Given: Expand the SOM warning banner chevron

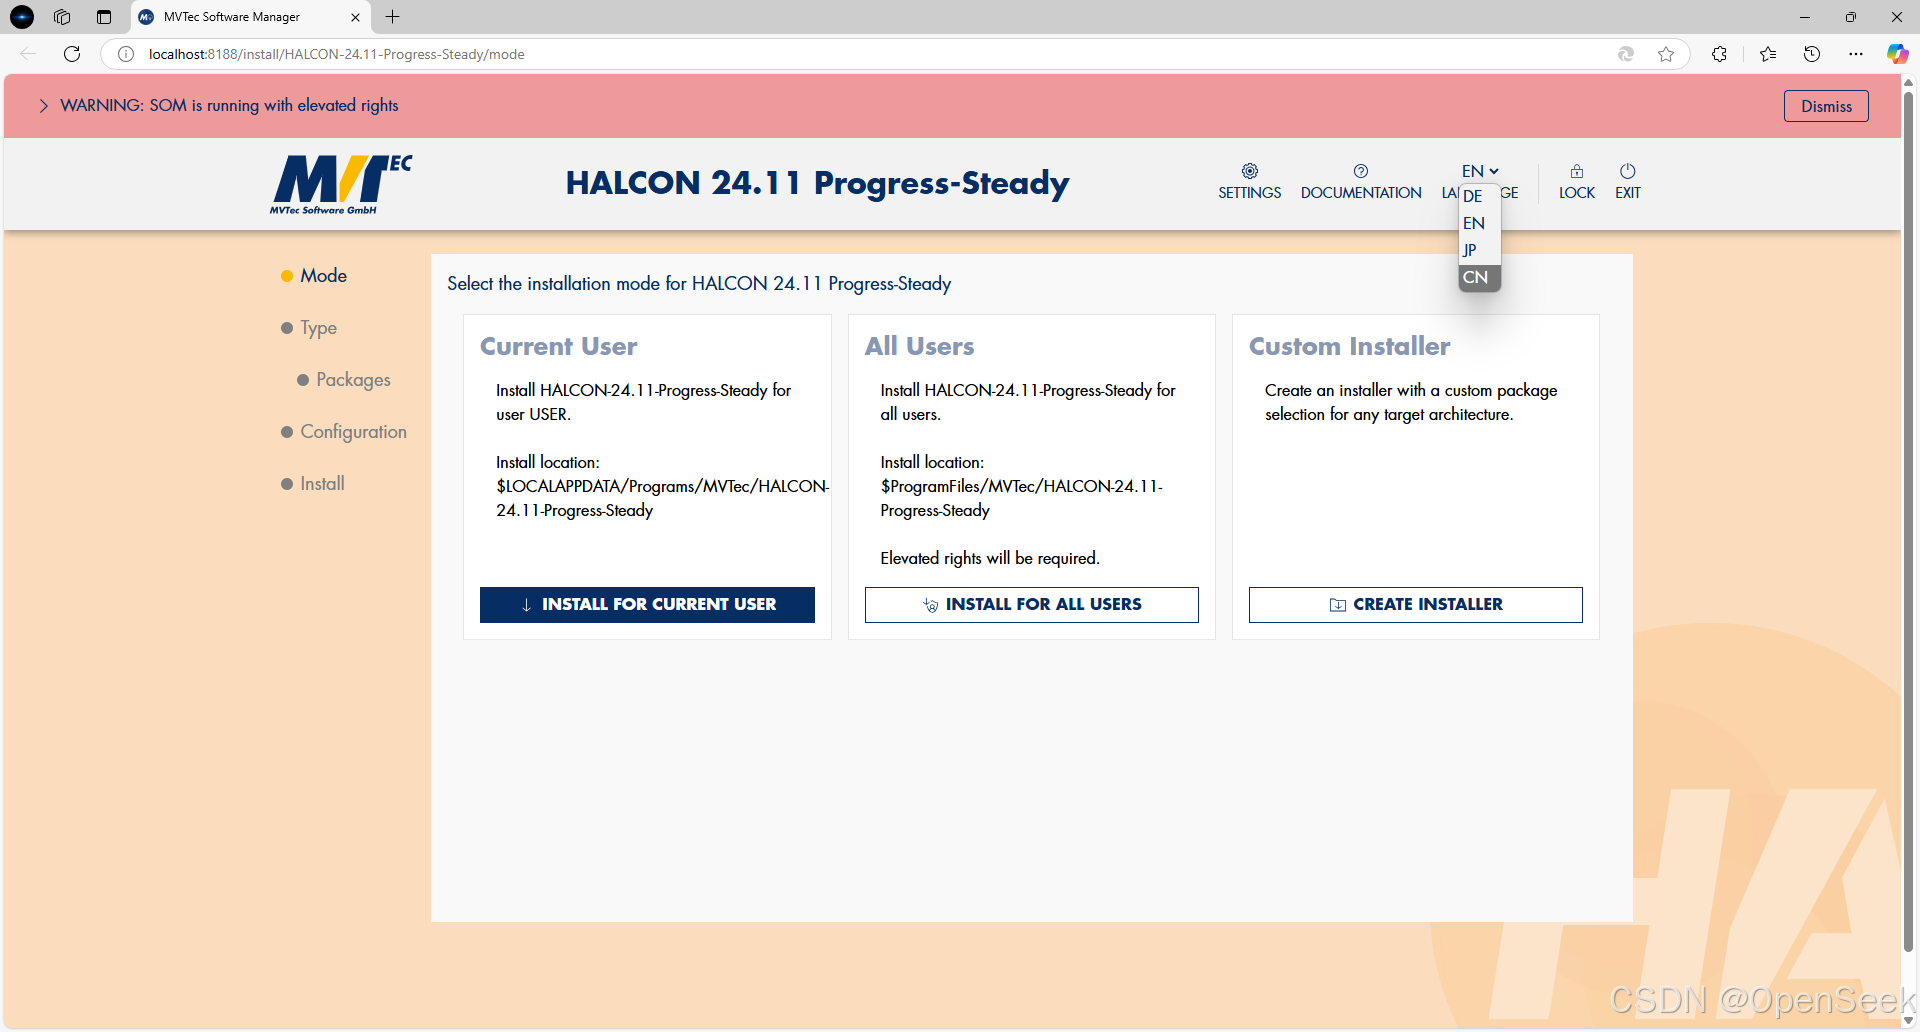Looking at the screenshot, I should (x=43, y=105).
